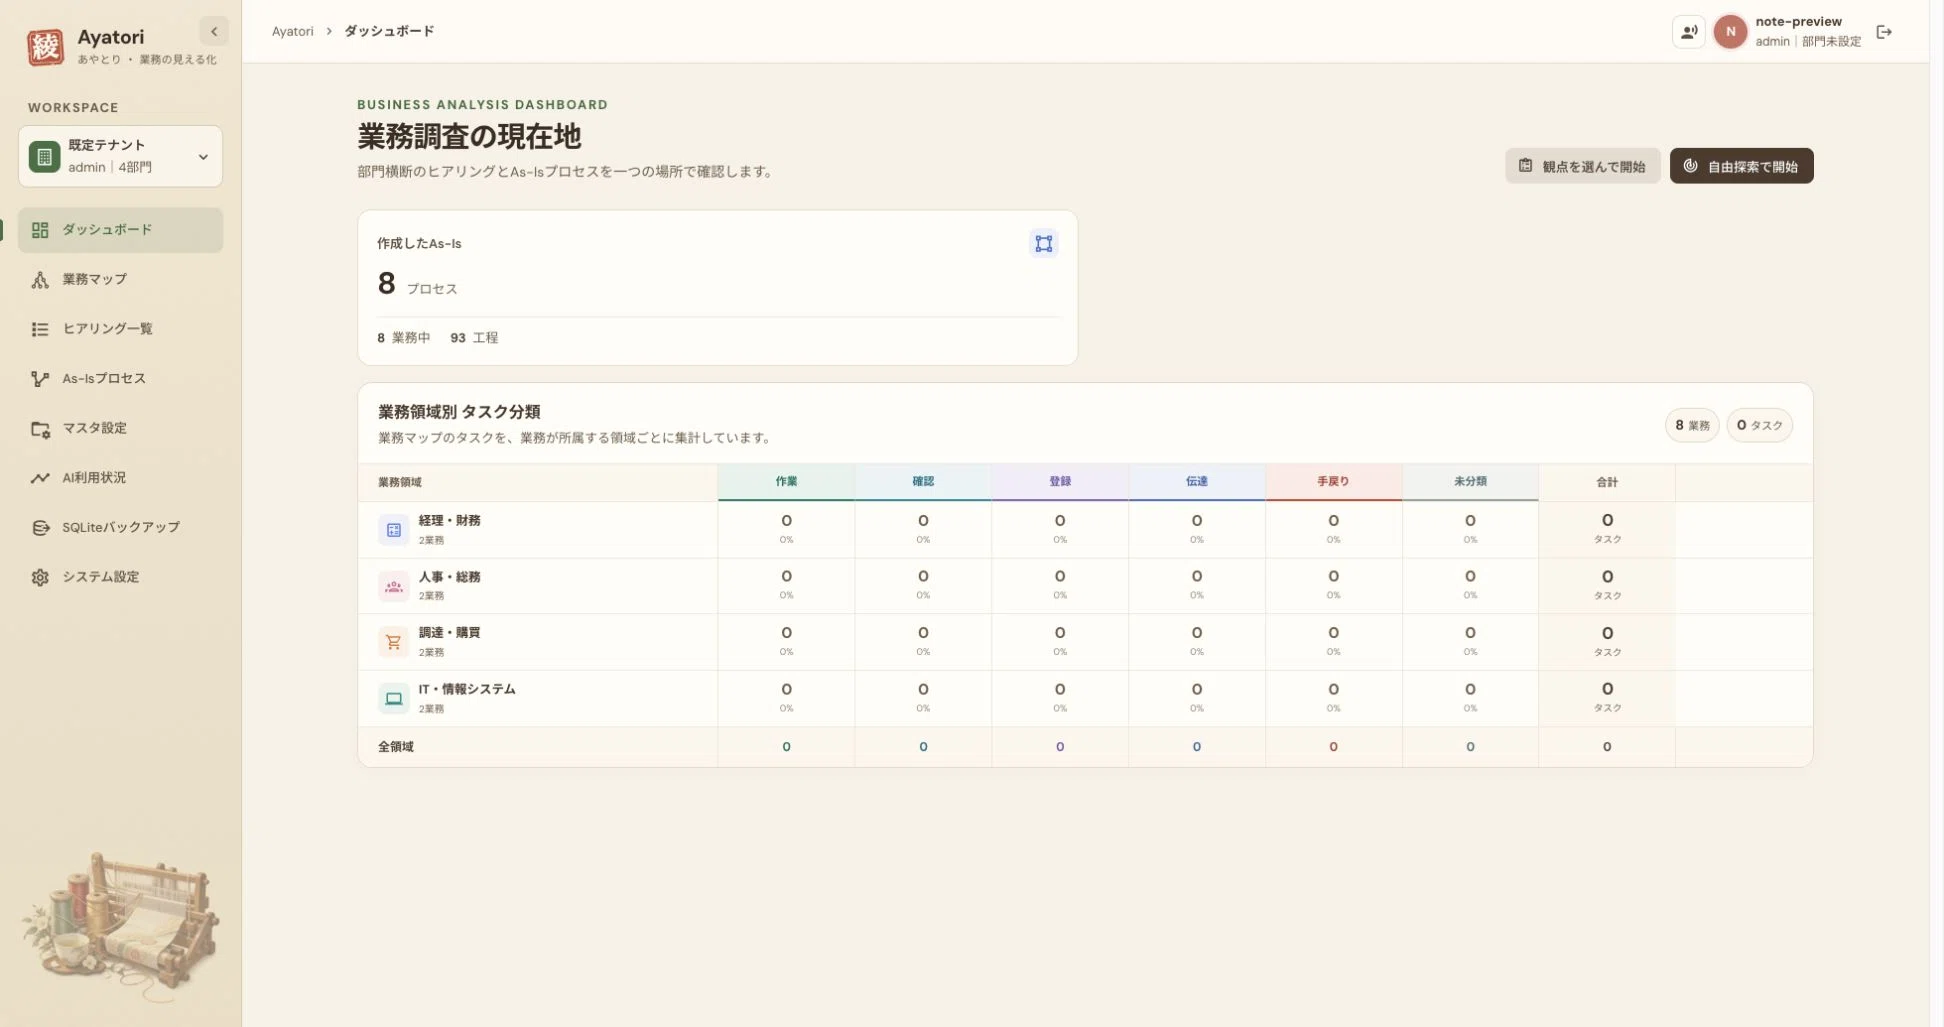This screenshot has height=1027, width=1944.
Task: Open SQLiteバックアップ in the sidebar
Action: pyautogui.click(x=120, y=527)
